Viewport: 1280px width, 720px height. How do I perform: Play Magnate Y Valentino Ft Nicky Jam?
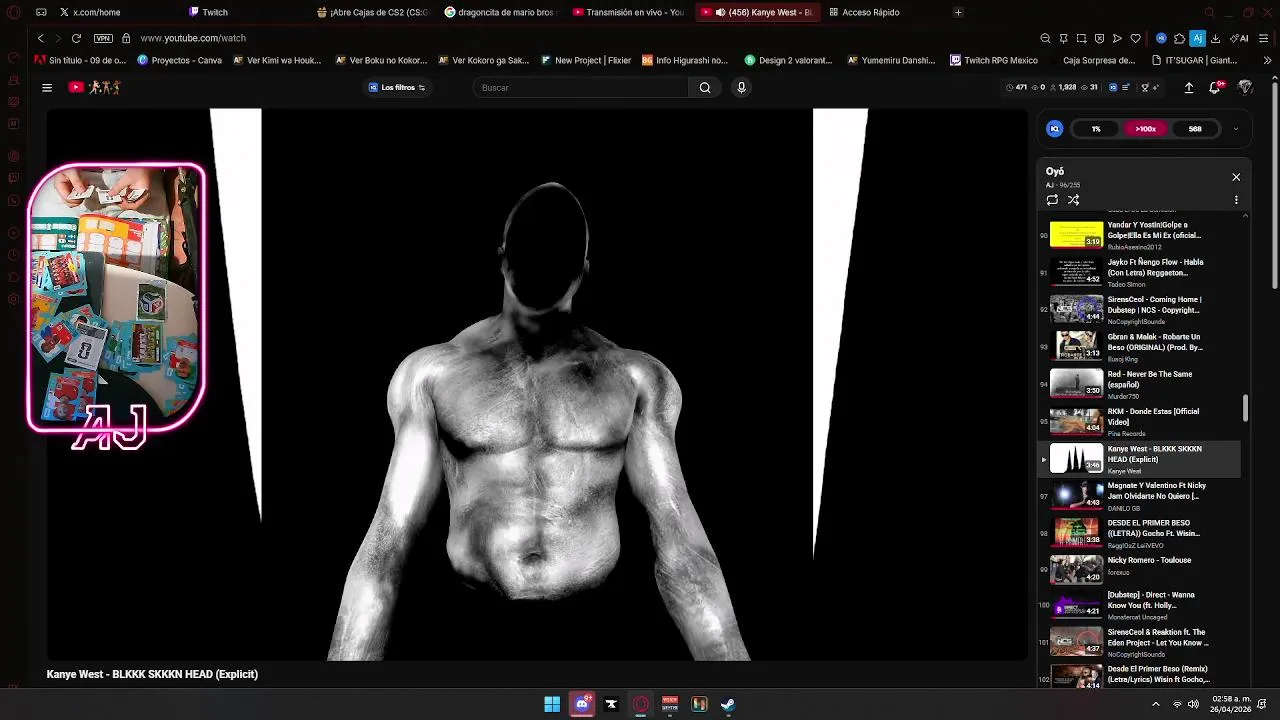pyautogui.click(x=1139, y=496)
